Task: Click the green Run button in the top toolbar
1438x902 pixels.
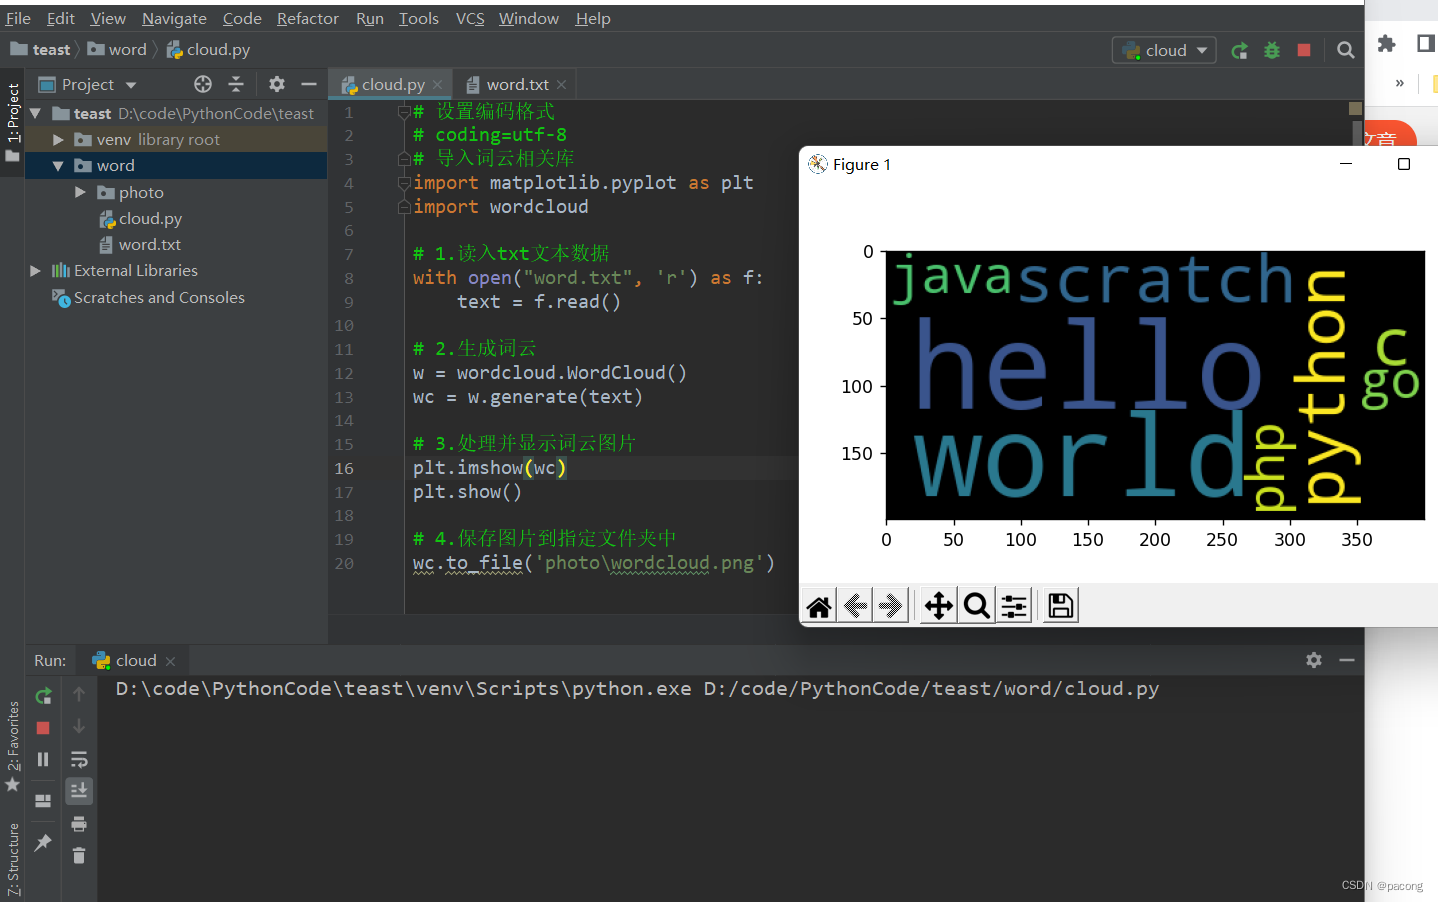Action: tap(1240, 50)
